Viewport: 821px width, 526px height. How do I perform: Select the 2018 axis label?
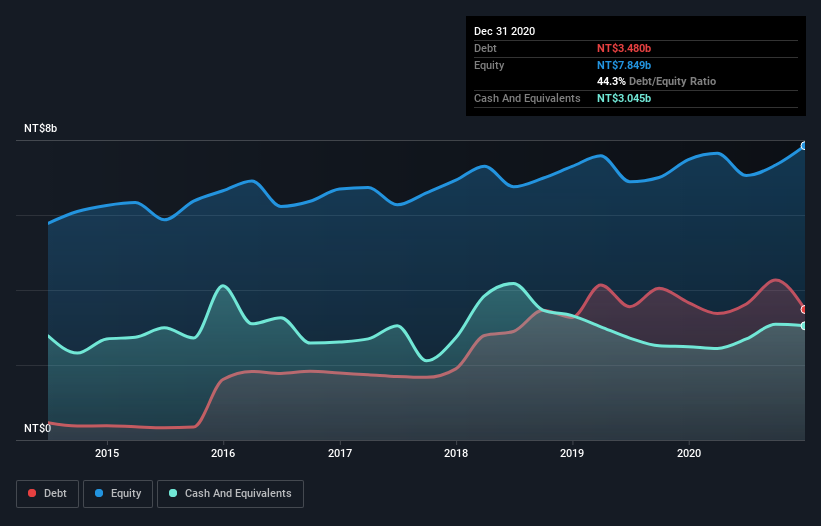pos(456,453)
